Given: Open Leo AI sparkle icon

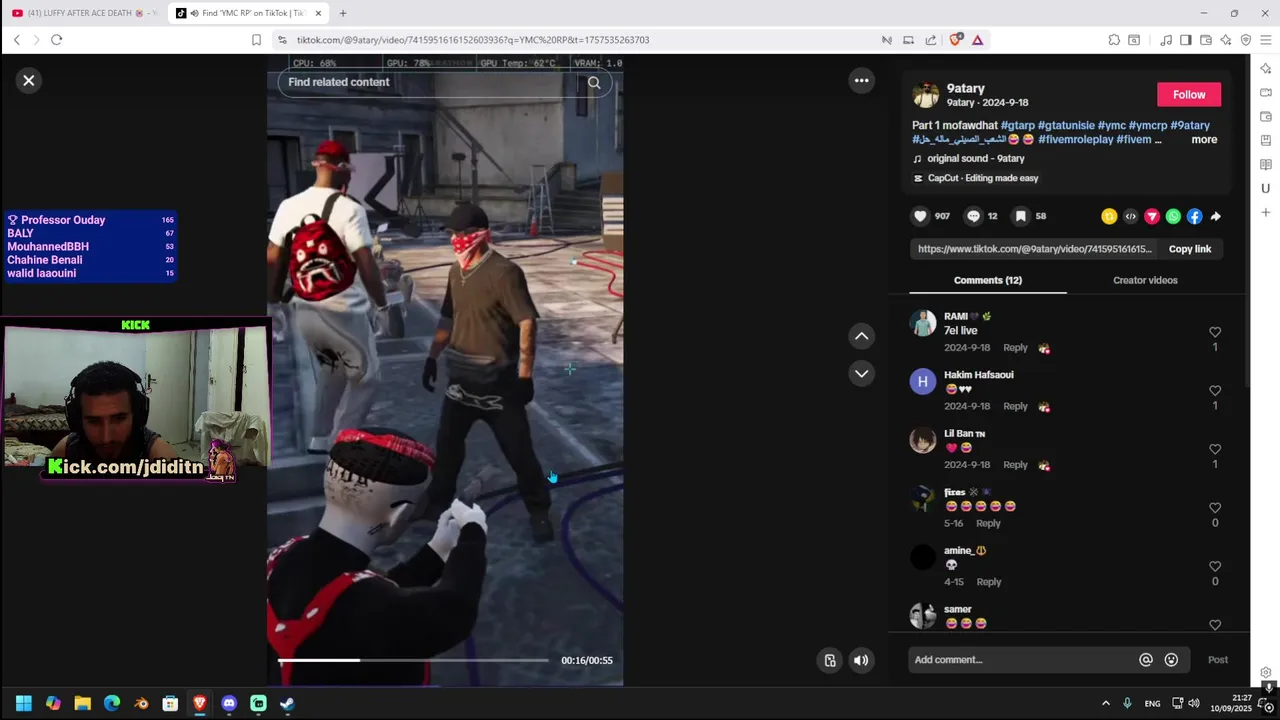Looking at the screenshot, I should 1226,40.
